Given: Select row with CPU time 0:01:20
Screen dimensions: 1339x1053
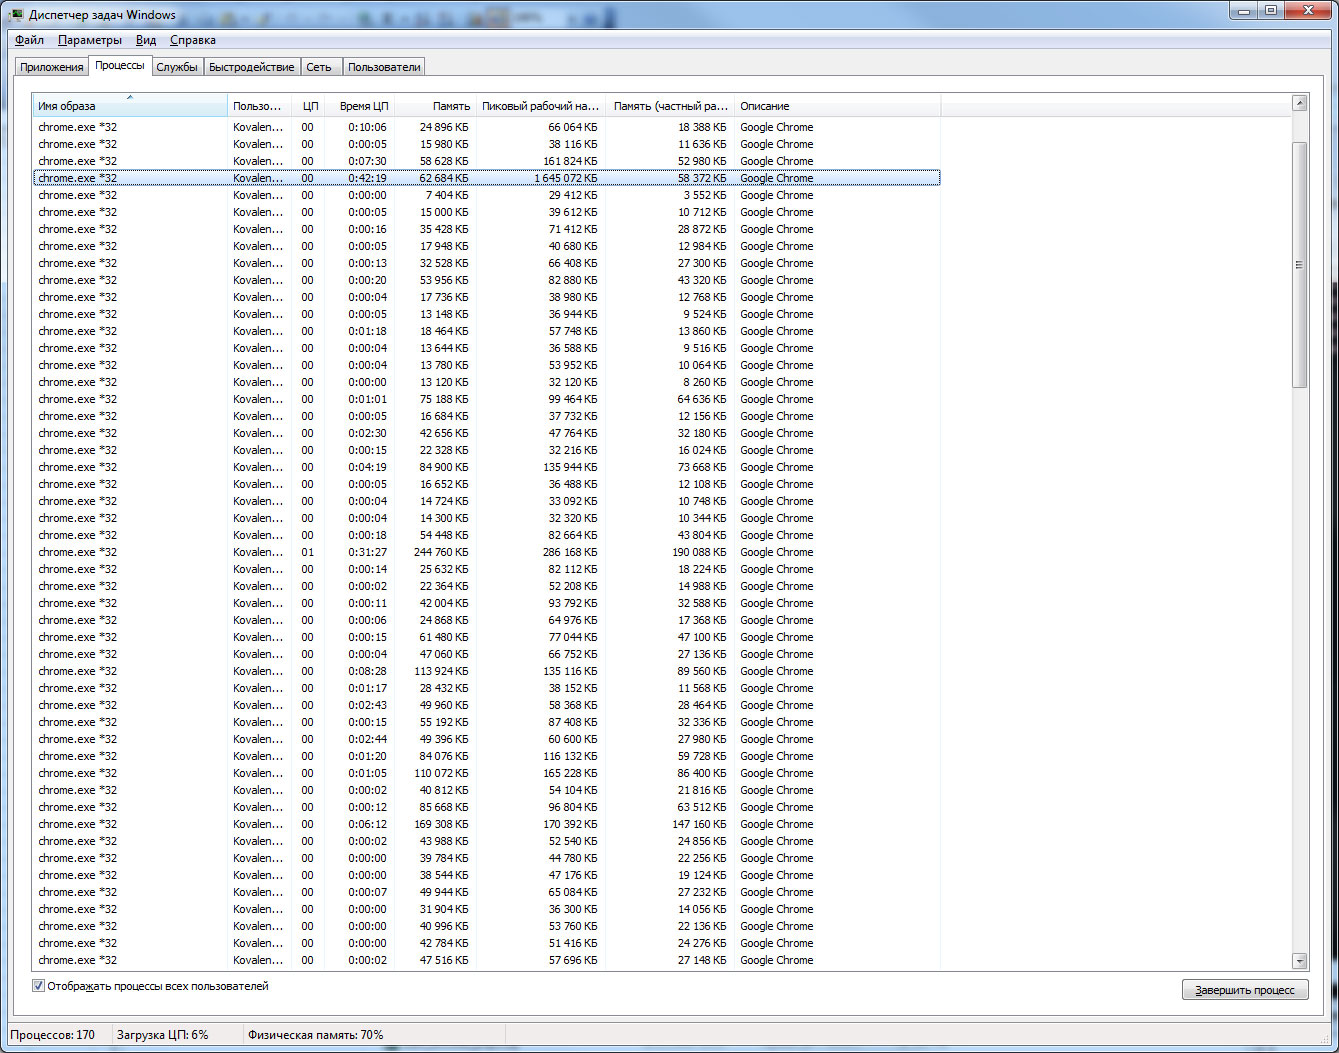Looking at the screenshot, I should pyautogui.click(x=486, y=756).
